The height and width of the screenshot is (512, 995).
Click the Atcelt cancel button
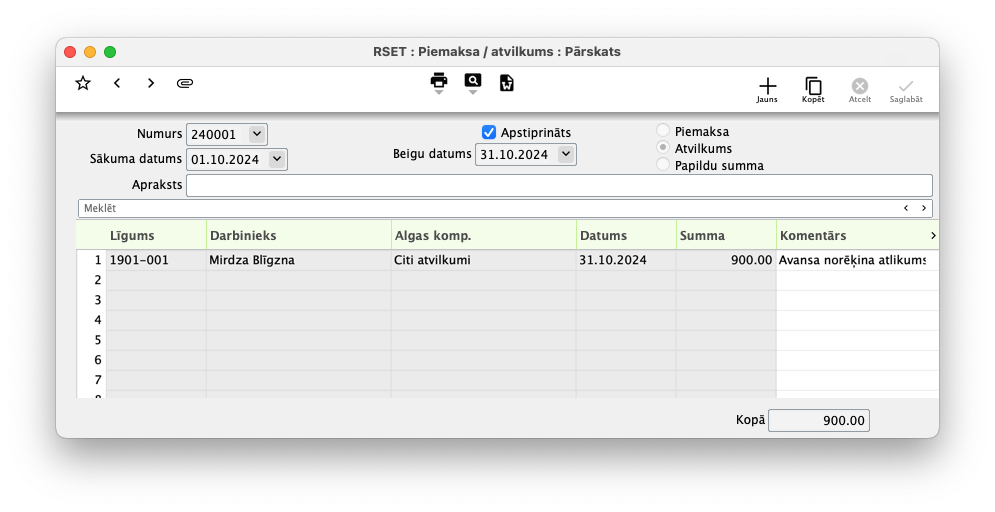[x=860, y=90]
